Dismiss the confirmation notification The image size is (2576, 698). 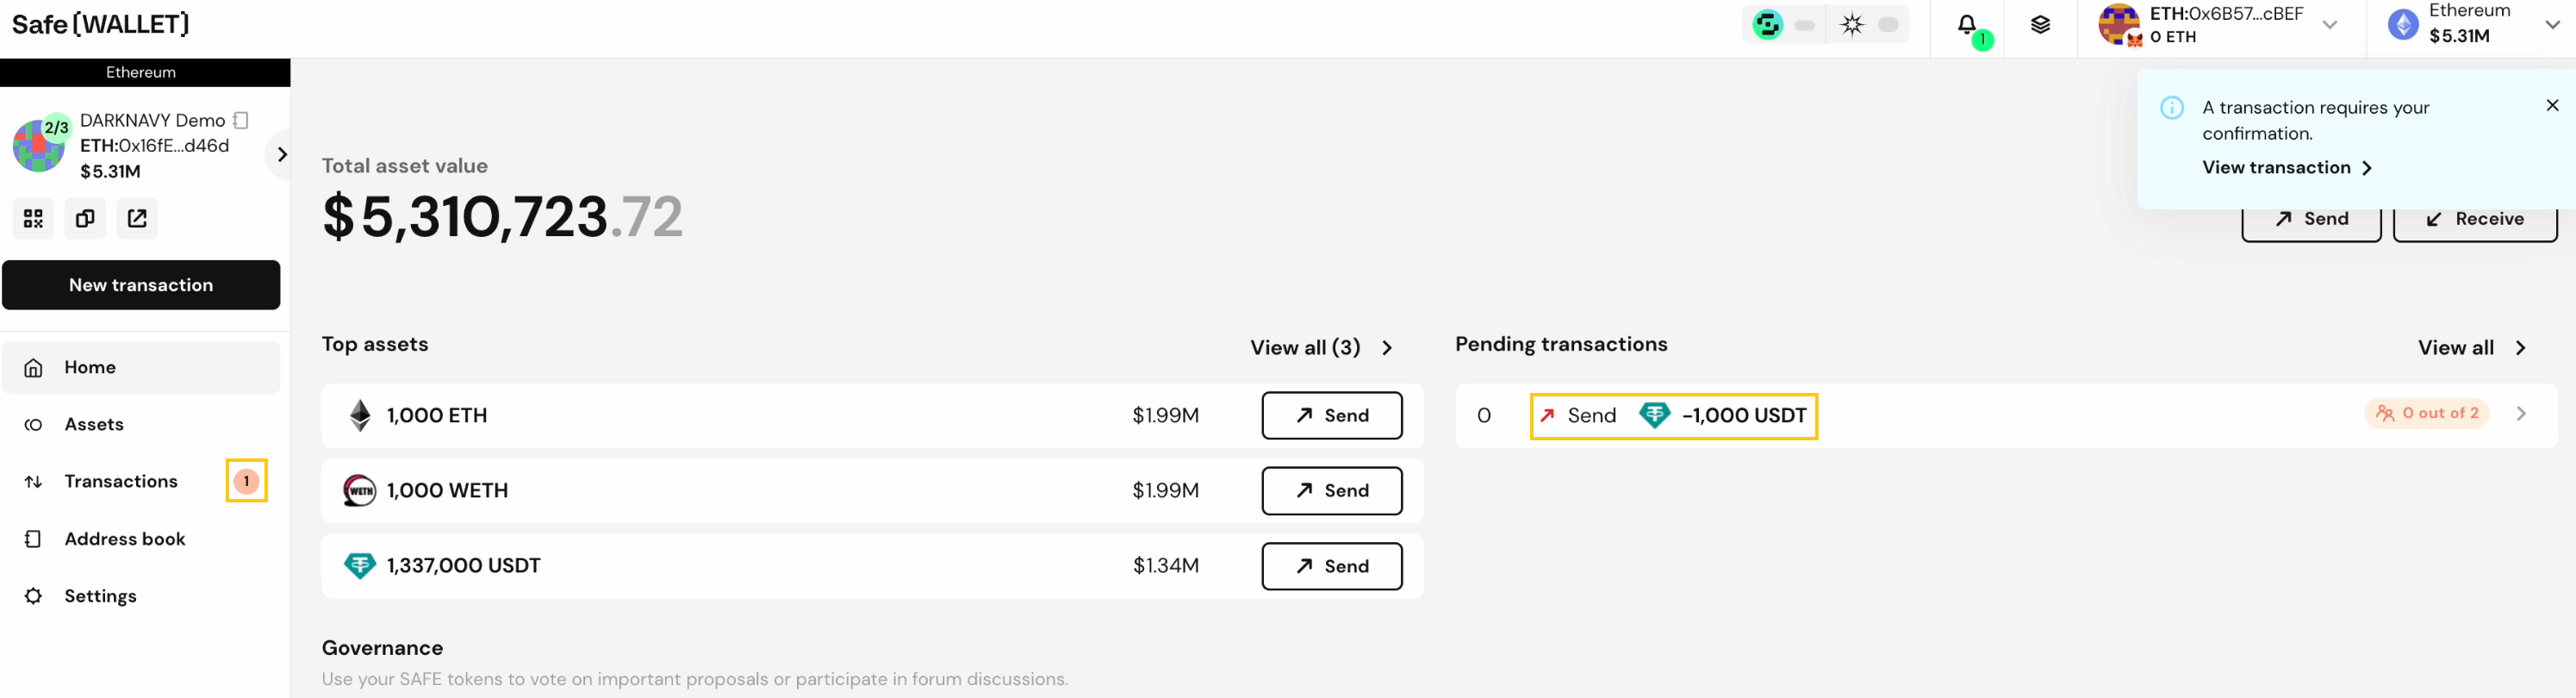pos(2552,105)
